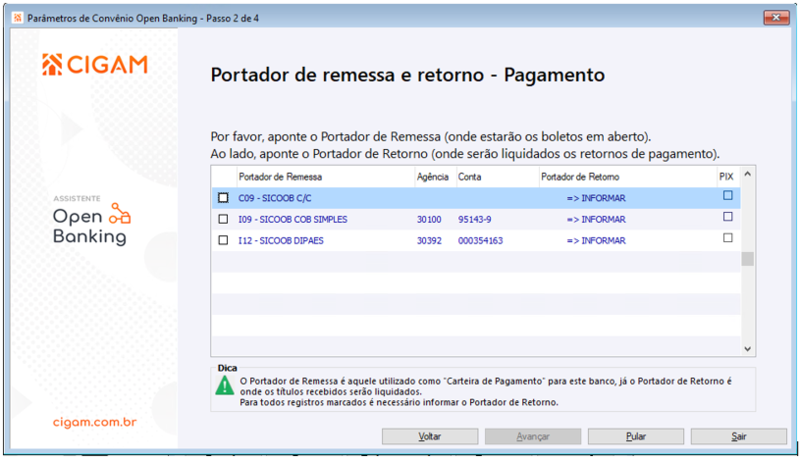
Task: Click the Portador de Retorno column header
Action: point(628,177)
